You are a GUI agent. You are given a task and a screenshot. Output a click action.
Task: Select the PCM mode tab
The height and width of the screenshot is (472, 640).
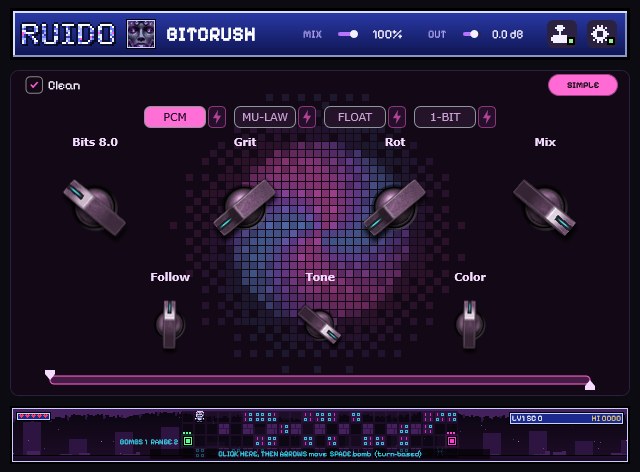[x=175, y=117]
